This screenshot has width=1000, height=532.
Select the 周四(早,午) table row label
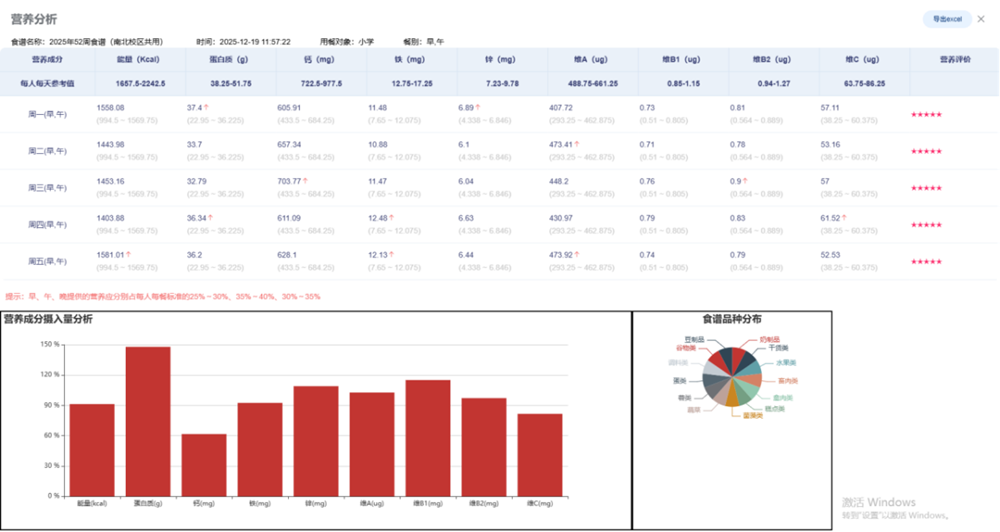[x=47, y=224]
